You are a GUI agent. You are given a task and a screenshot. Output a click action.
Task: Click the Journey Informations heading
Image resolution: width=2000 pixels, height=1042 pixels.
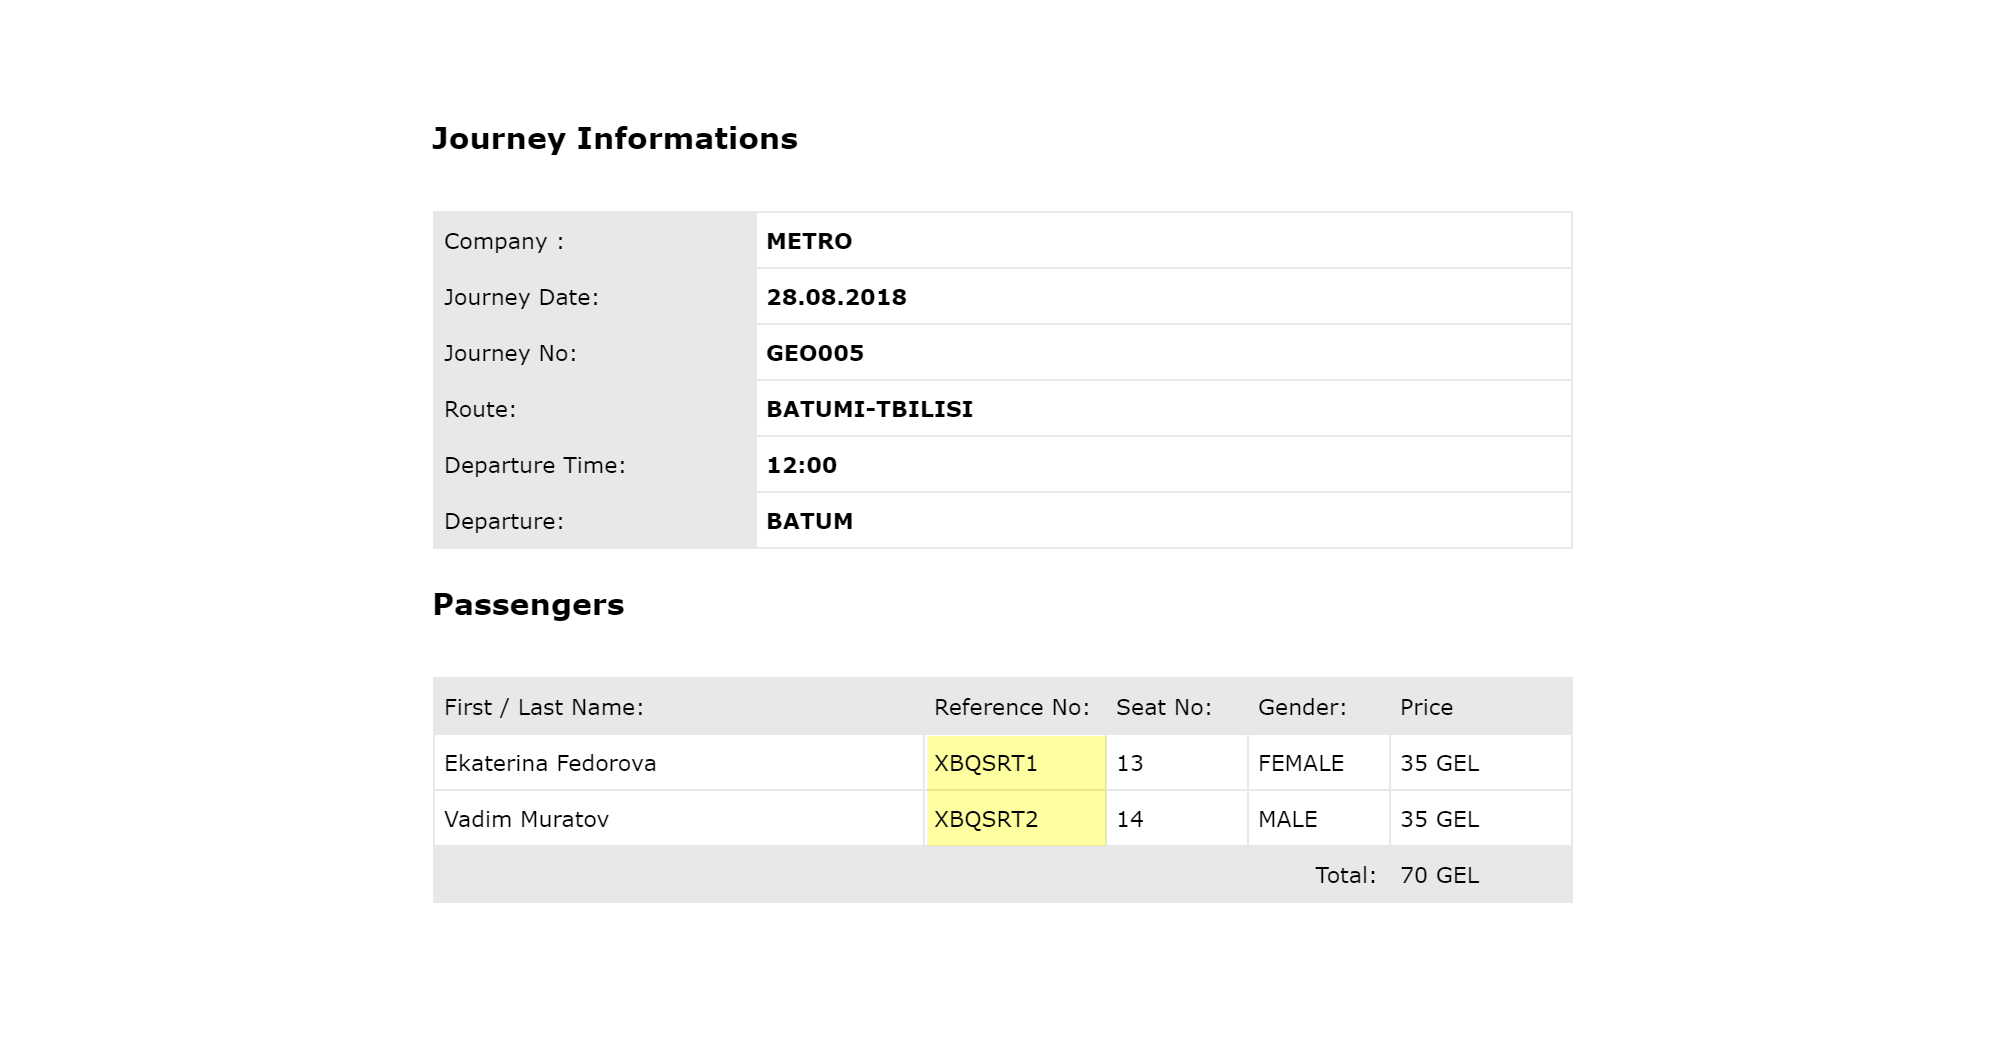tap(615, 138)
